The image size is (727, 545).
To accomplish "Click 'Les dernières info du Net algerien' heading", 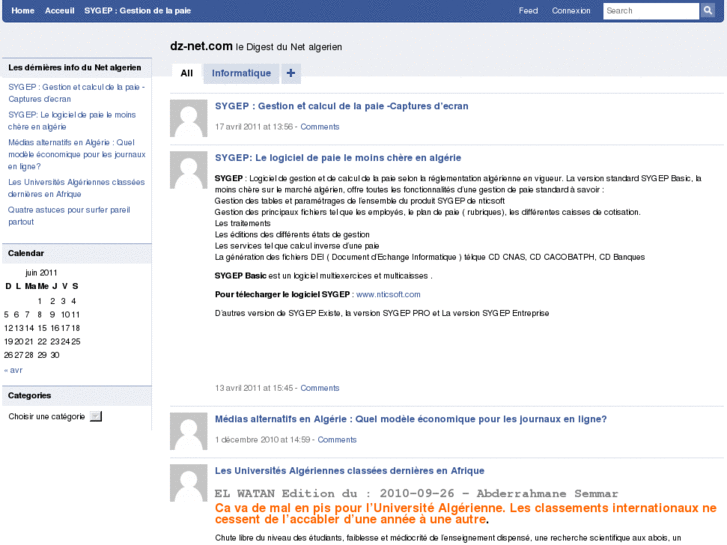I will pos(75,68).
